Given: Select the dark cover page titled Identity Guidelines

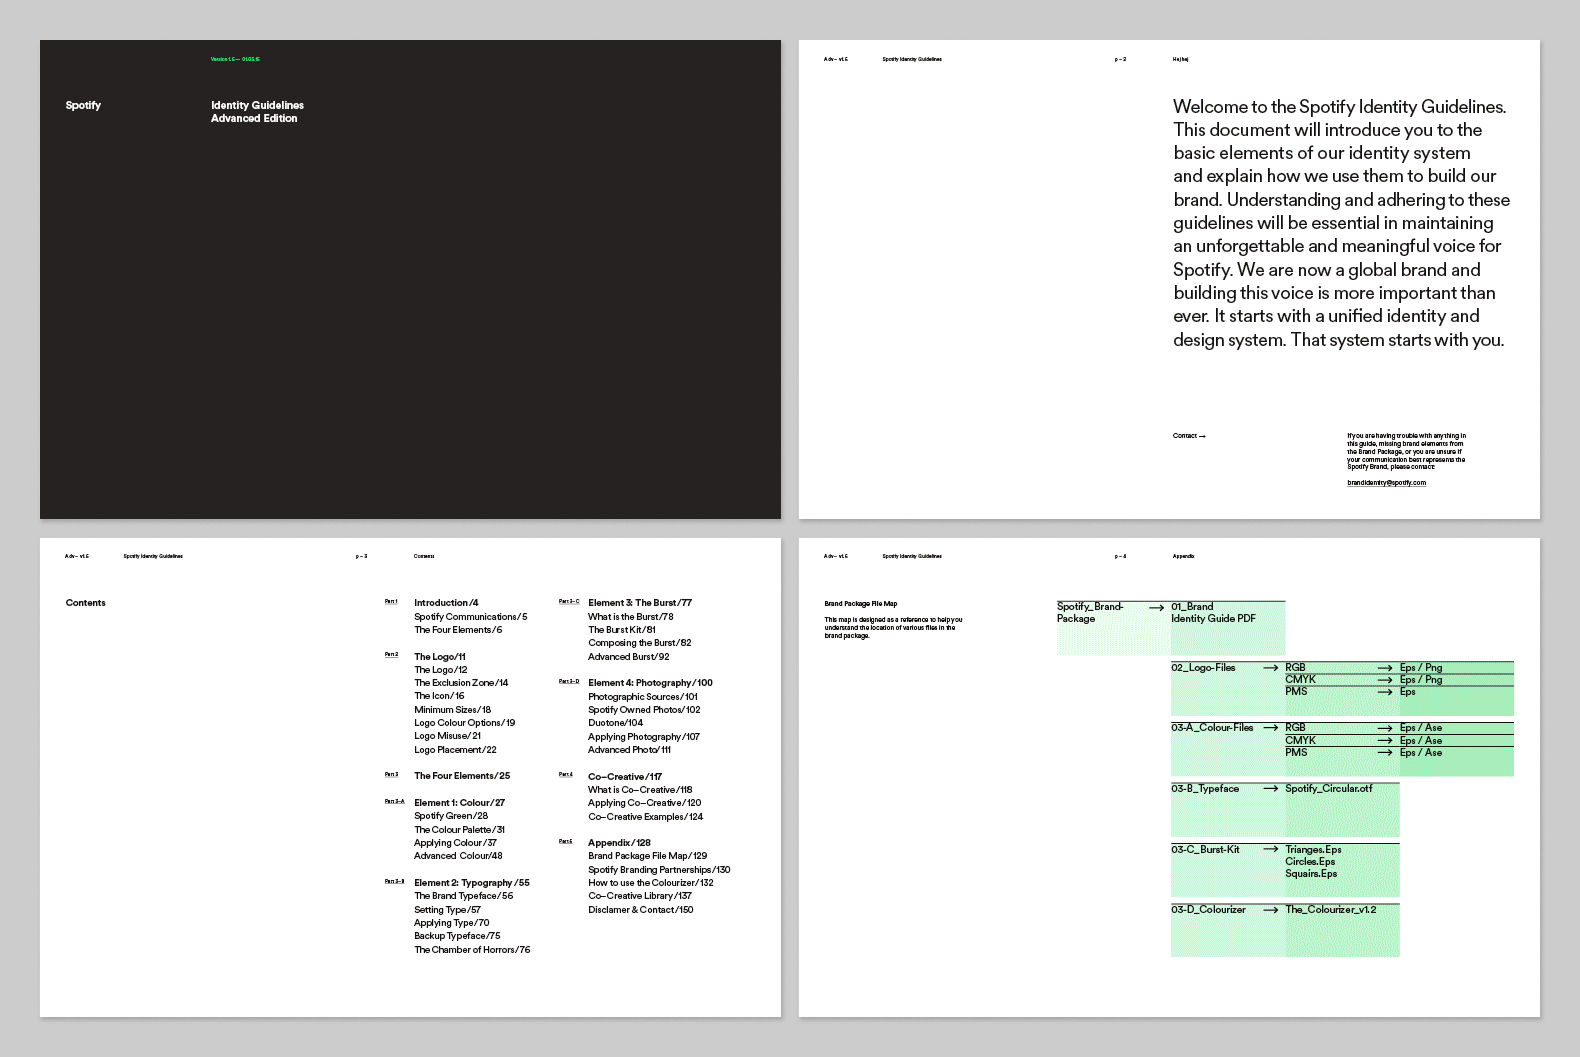Looking at the screenshot, I should [x=410, y=279].
